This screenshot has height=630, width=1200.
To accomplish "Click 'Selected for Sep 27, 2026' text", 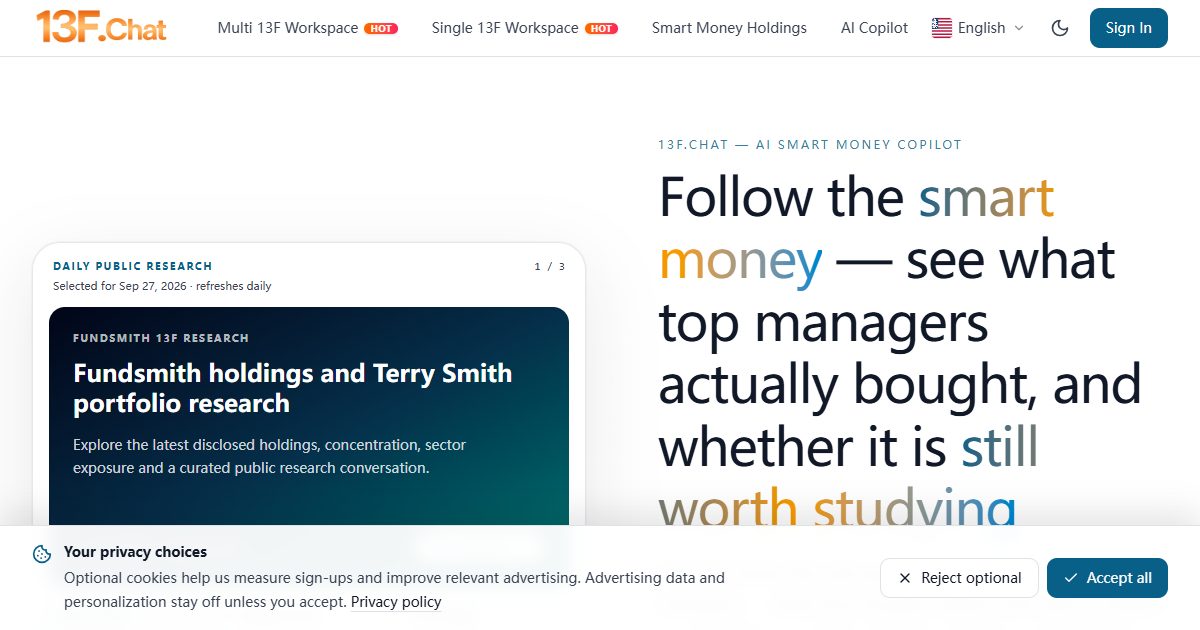I will 121,286.
